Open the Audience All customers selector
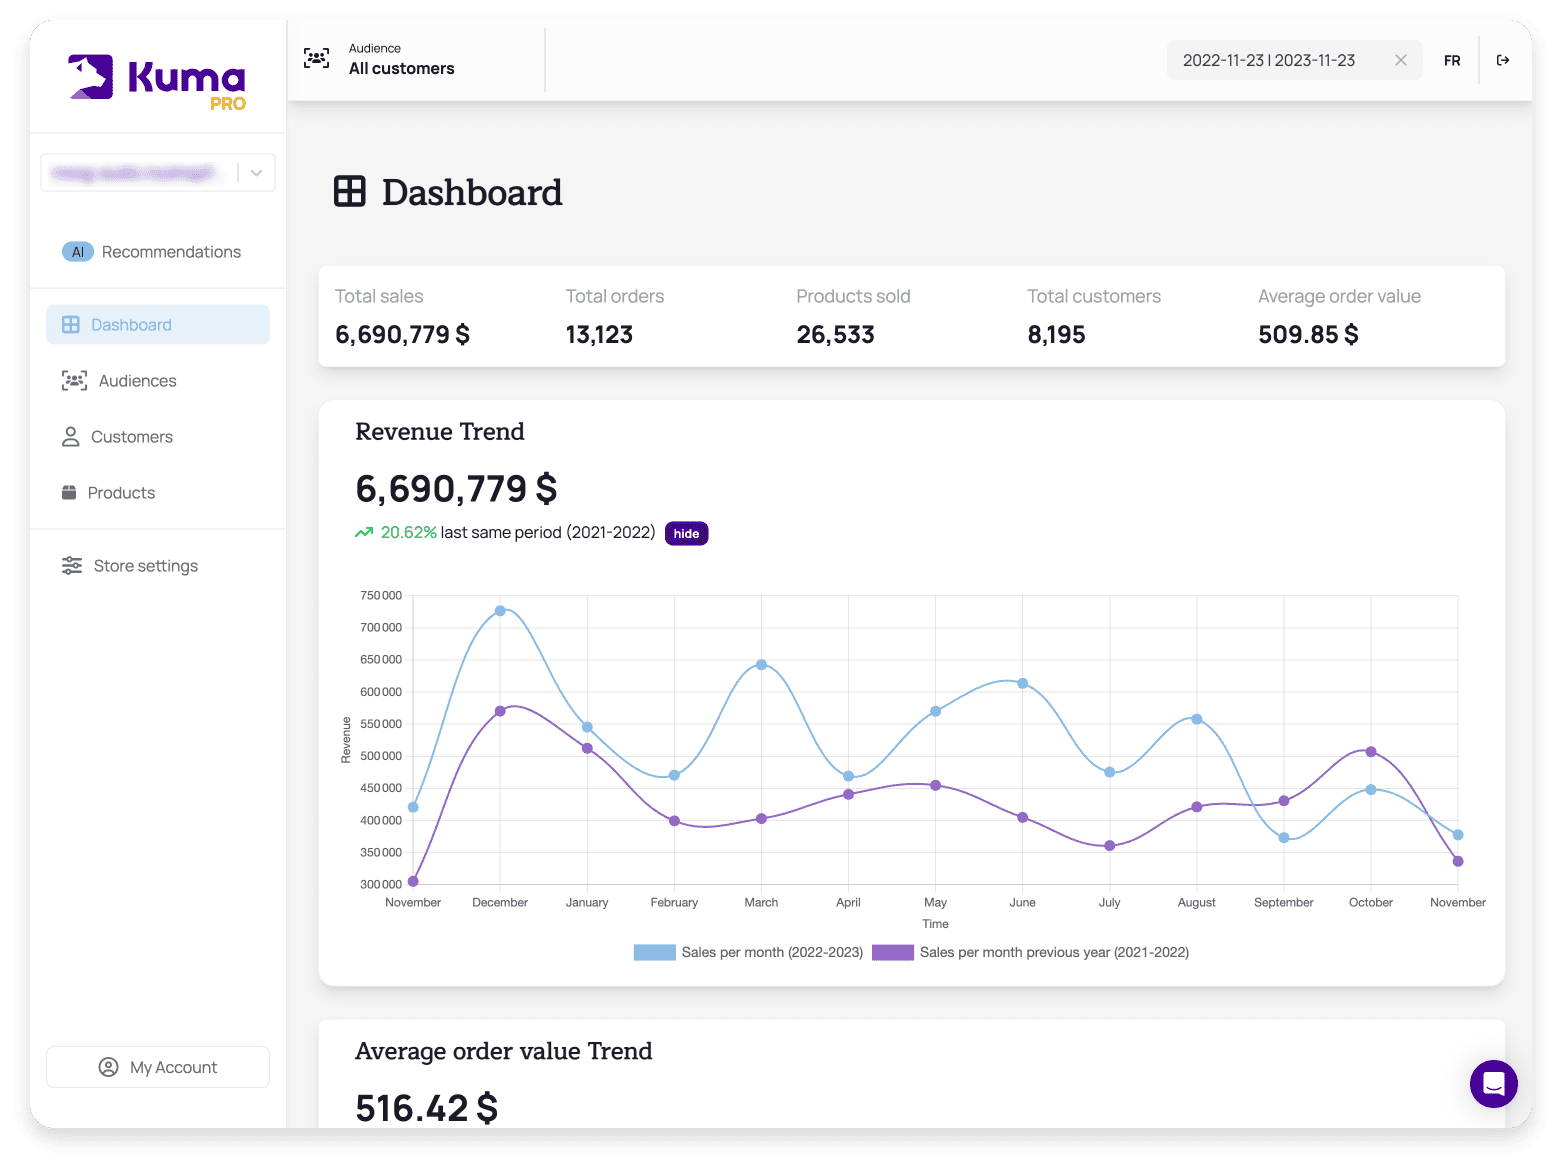The image size is (1562, 1168). [x=400, y=60]
